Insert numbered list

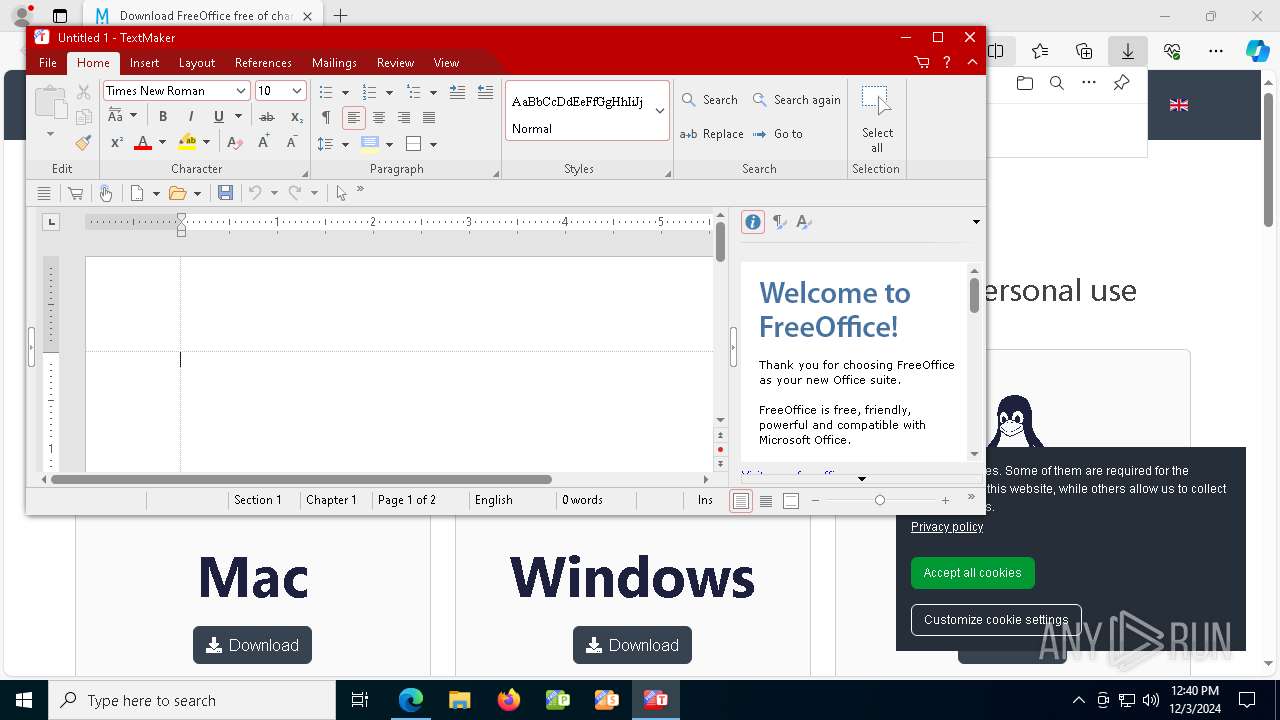pyautogui.click(x=369, y=92)
